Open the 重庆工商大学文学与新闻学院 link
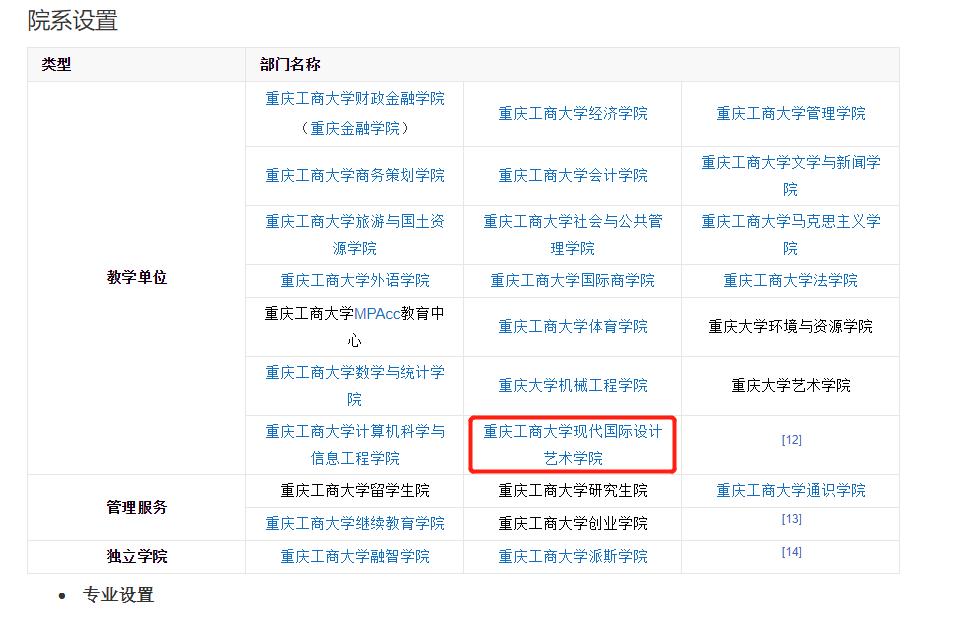 [790, 176]
